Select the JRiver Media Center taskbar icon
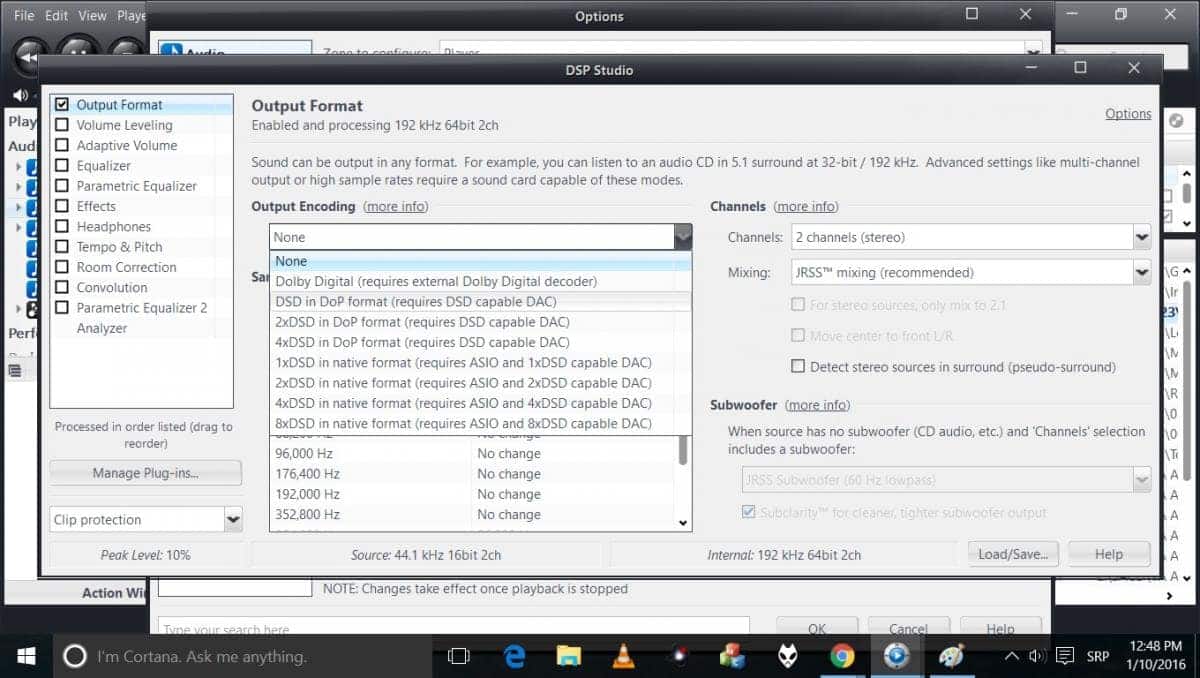This screenshot has width=1200, height=678. 896,657
